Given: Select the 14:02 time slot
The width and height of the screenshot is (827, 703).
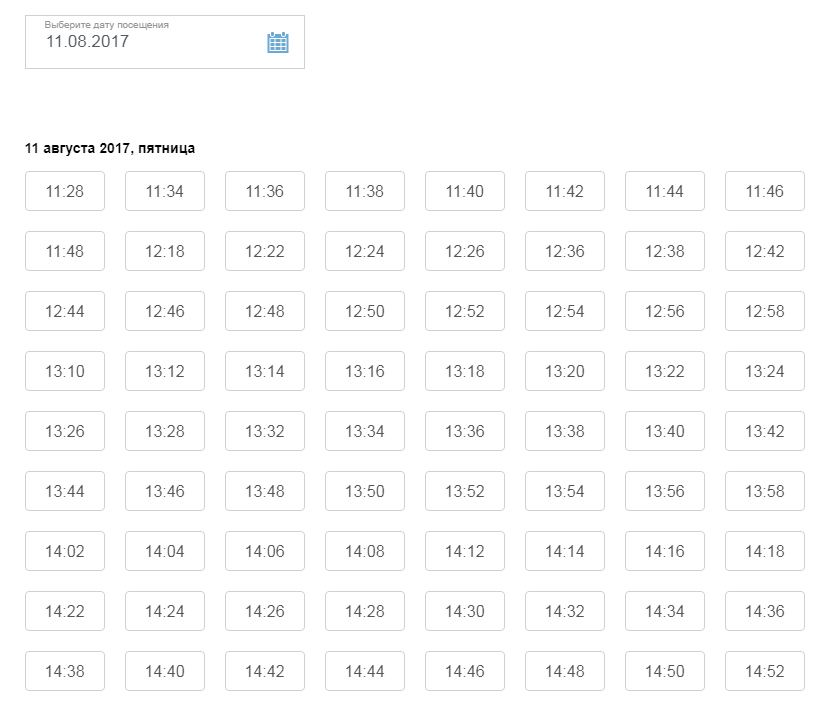Looking at the screenshot, I should point(65,551).
